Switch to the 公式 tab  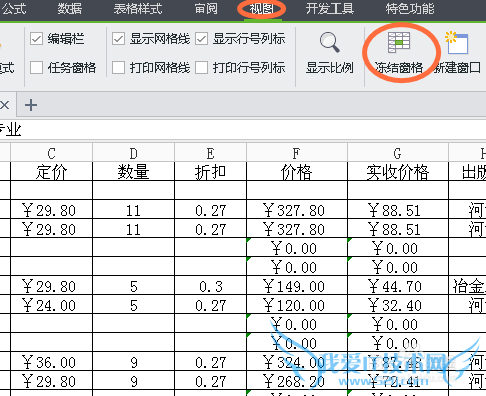(13, 9)
